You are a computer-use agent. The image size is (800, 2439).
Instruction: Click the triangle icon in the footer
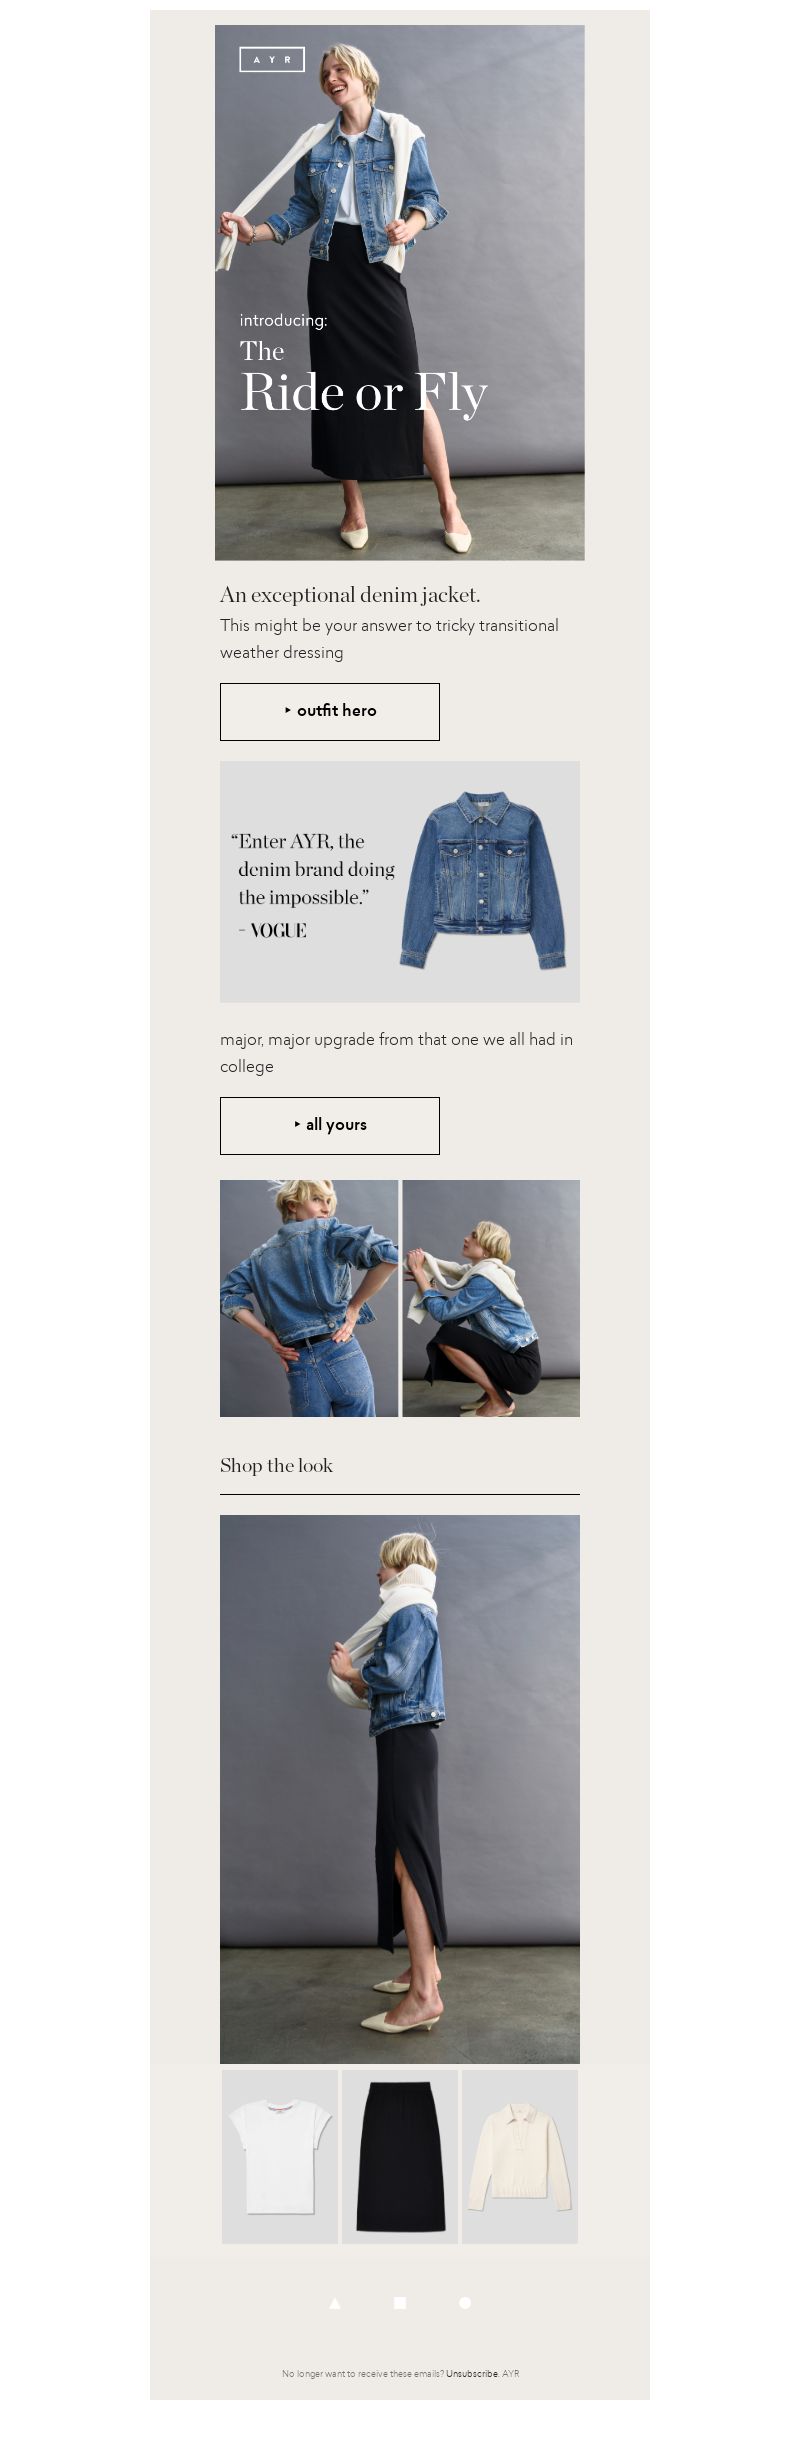point(335,2303)
